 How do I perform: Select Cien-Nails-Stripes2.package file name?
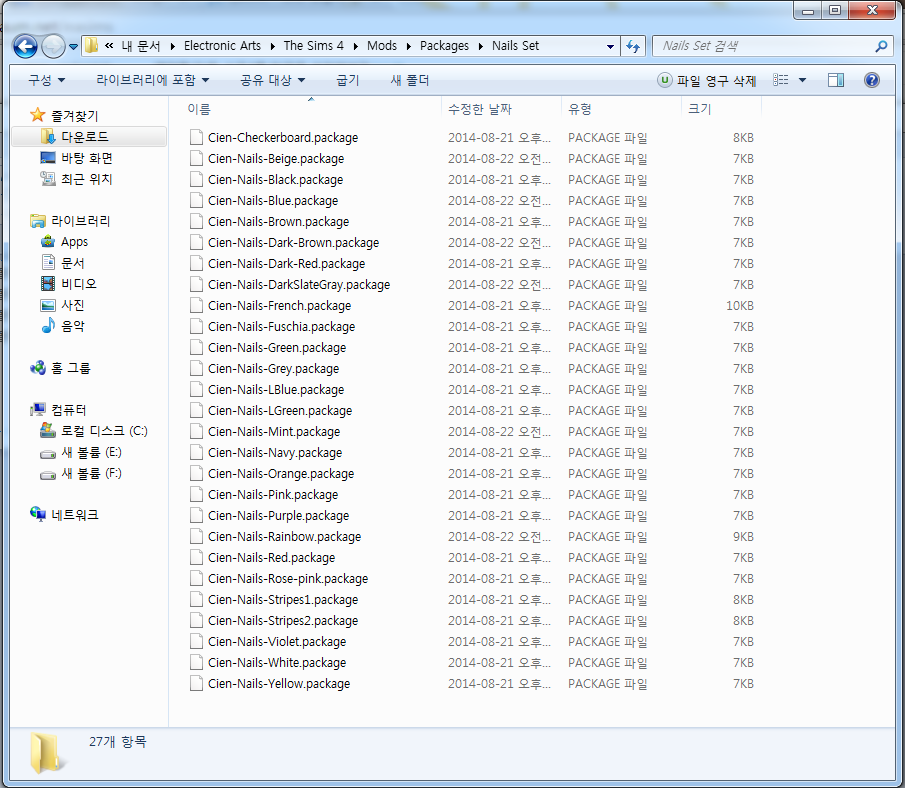[x=283, y=621]
